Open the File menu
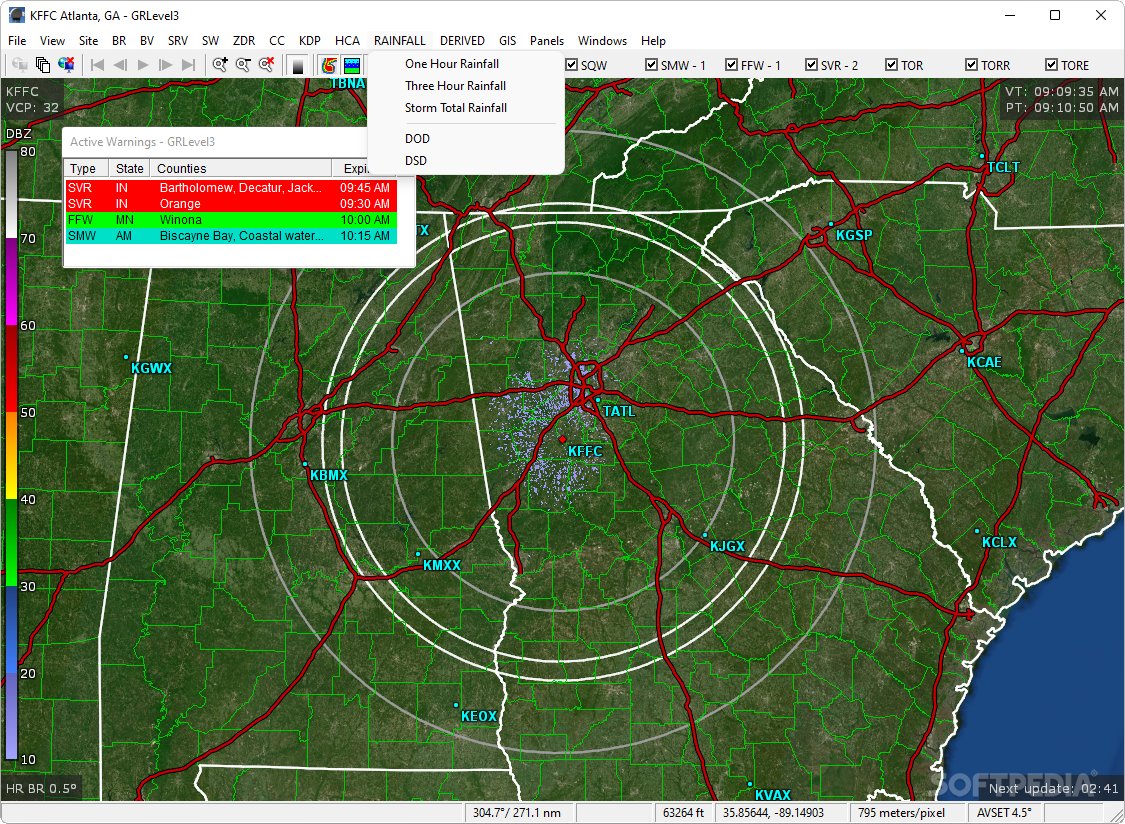The height and width of the screenshot is (824, 1125). pos(17,41)
